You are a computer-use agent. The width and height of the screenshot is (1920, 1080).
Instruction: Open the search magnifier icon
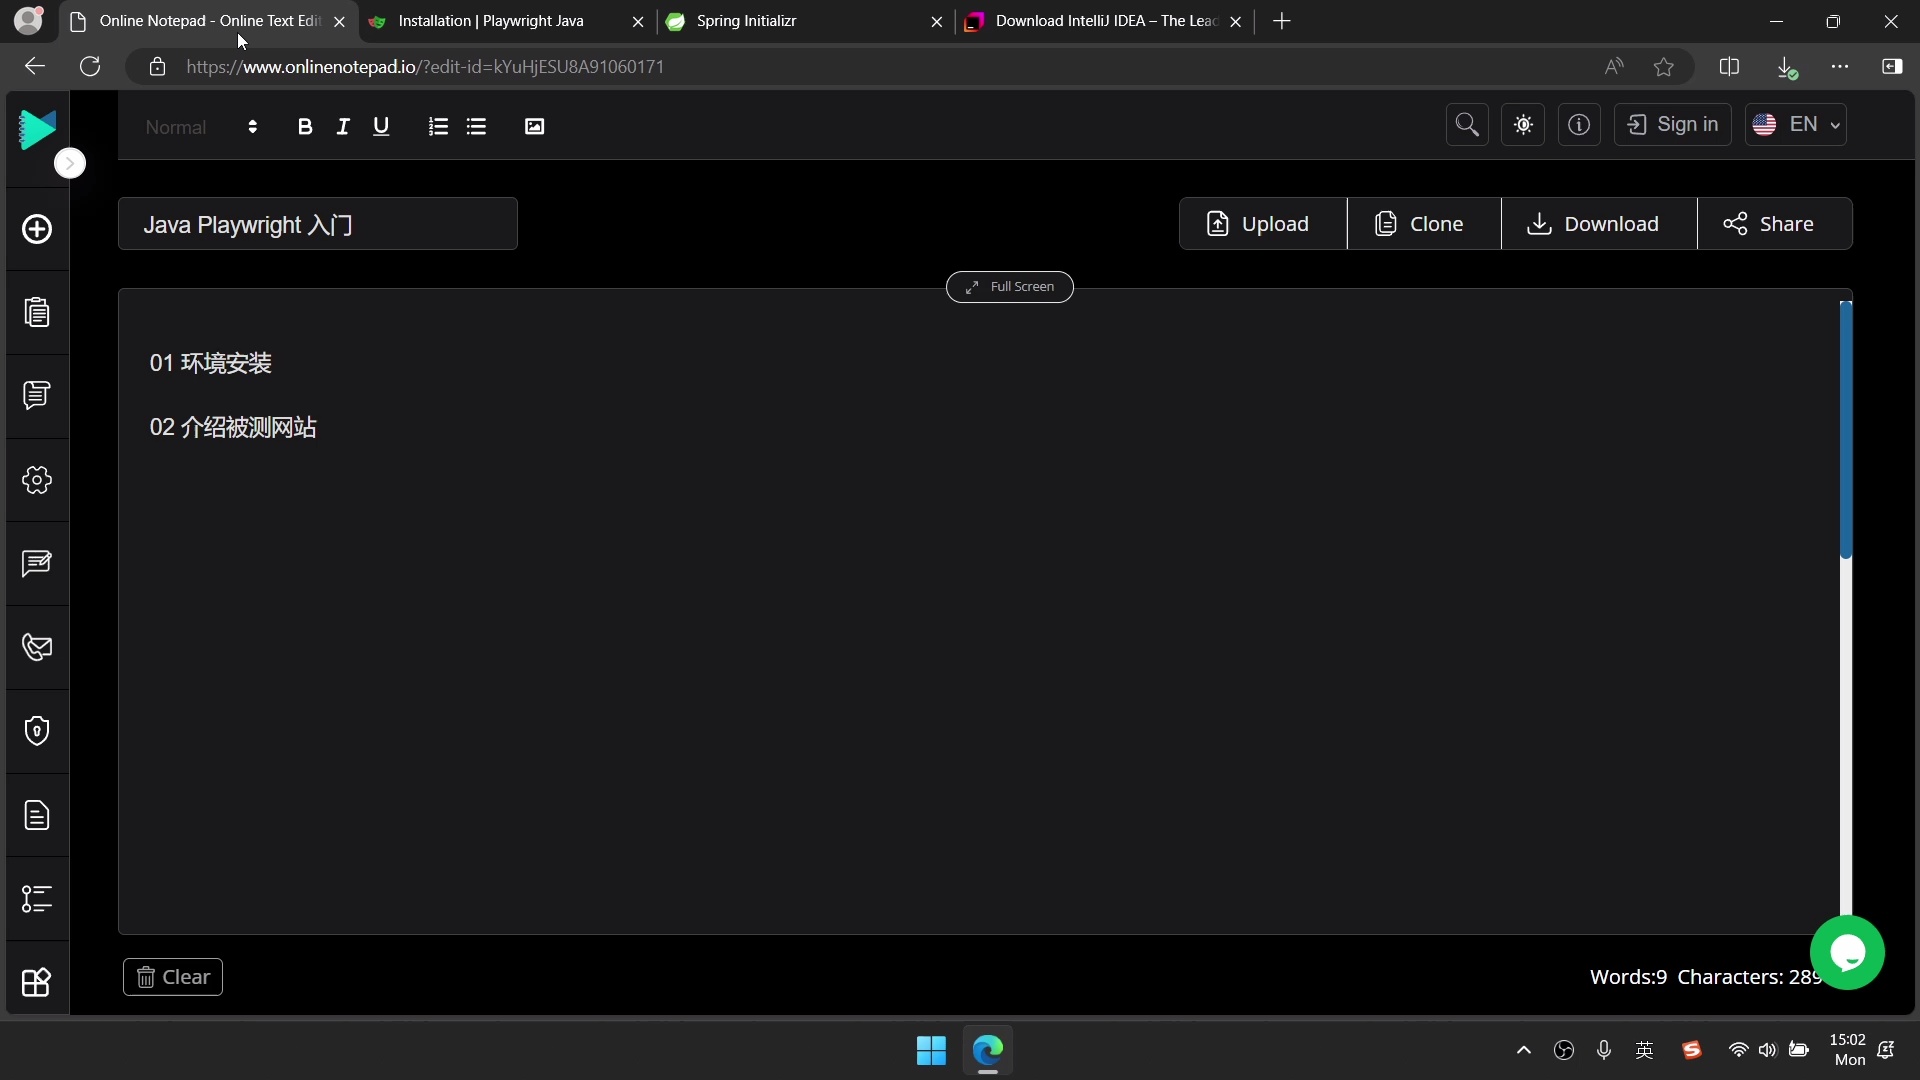tap(1467, 125)
